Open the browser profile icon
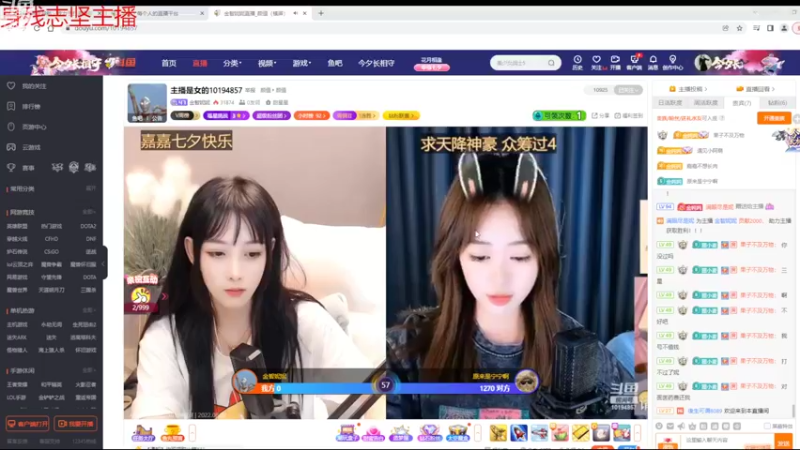This screenshot has height=450, width=800. (x=784, y=28)
